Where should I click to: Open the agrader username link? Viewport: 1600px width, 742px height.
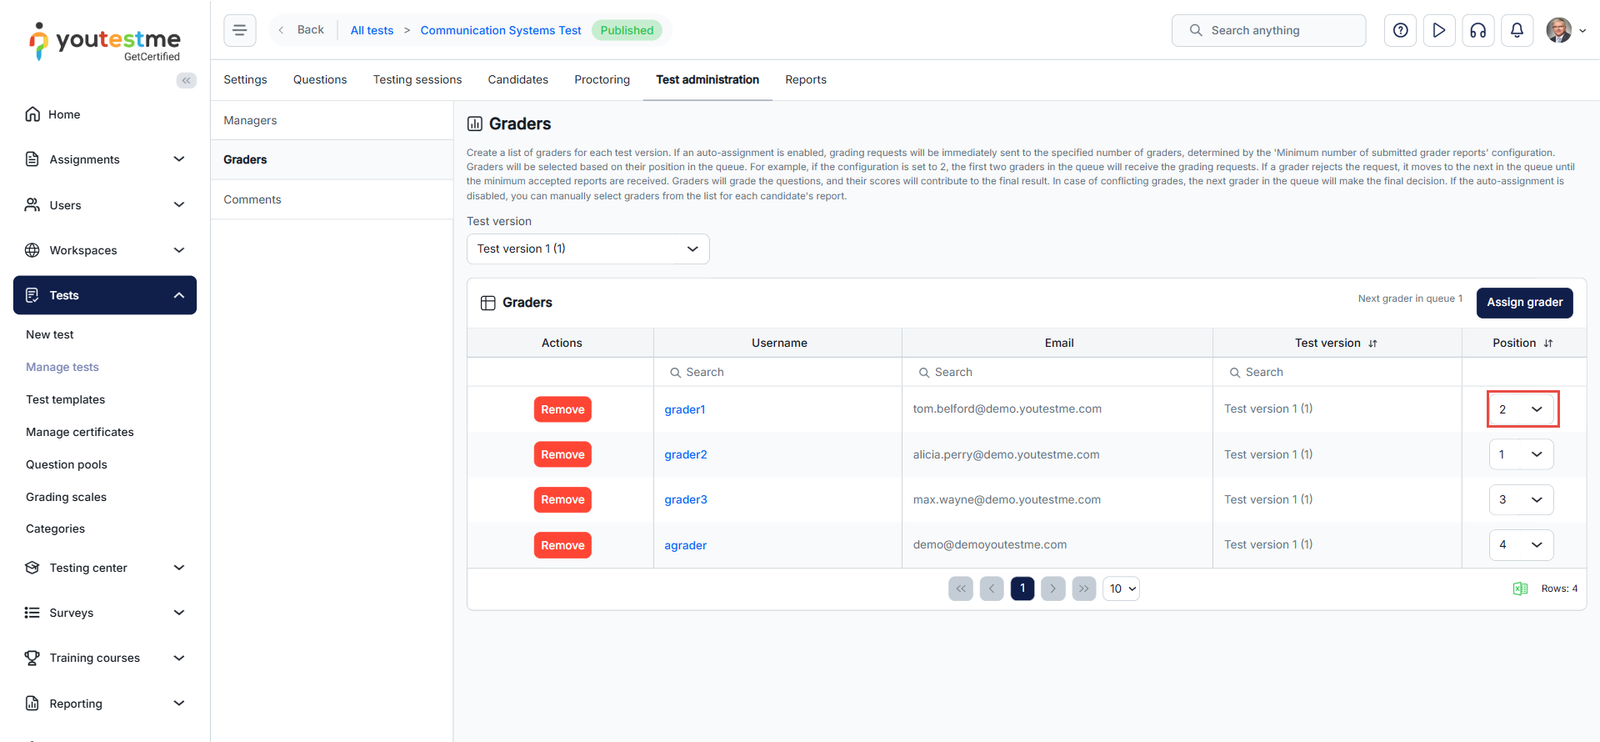(685, 545)
